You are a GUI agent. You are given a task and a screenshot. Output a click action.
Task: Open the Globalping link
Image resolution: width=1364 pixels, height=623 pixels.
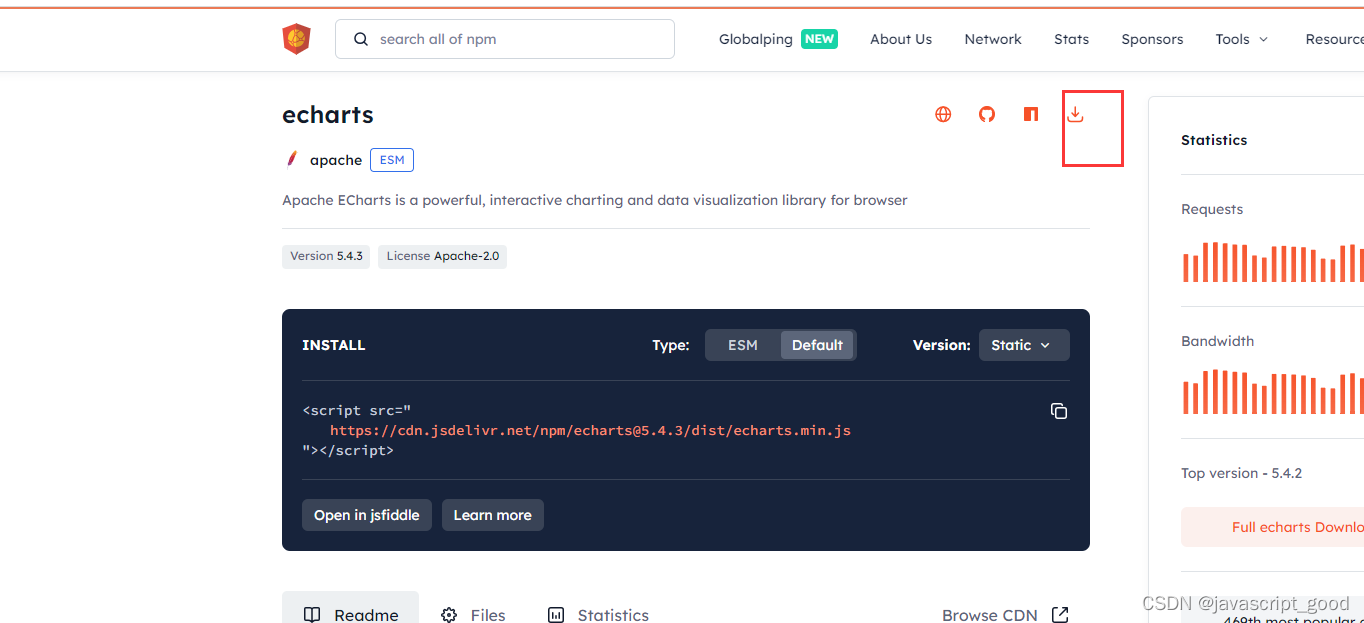755,39
